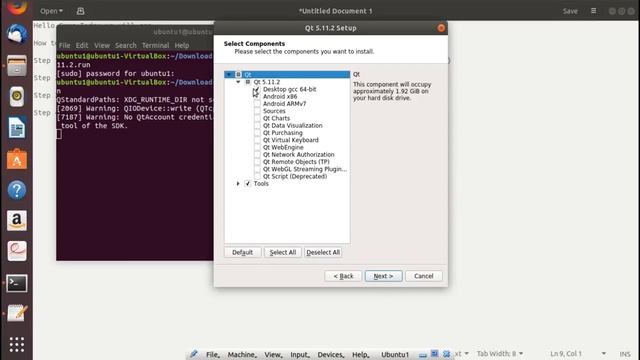The image size is (640, 360).
Task: Select the Qt WebGL Streaming Plugin row
Action: (305, 169)
